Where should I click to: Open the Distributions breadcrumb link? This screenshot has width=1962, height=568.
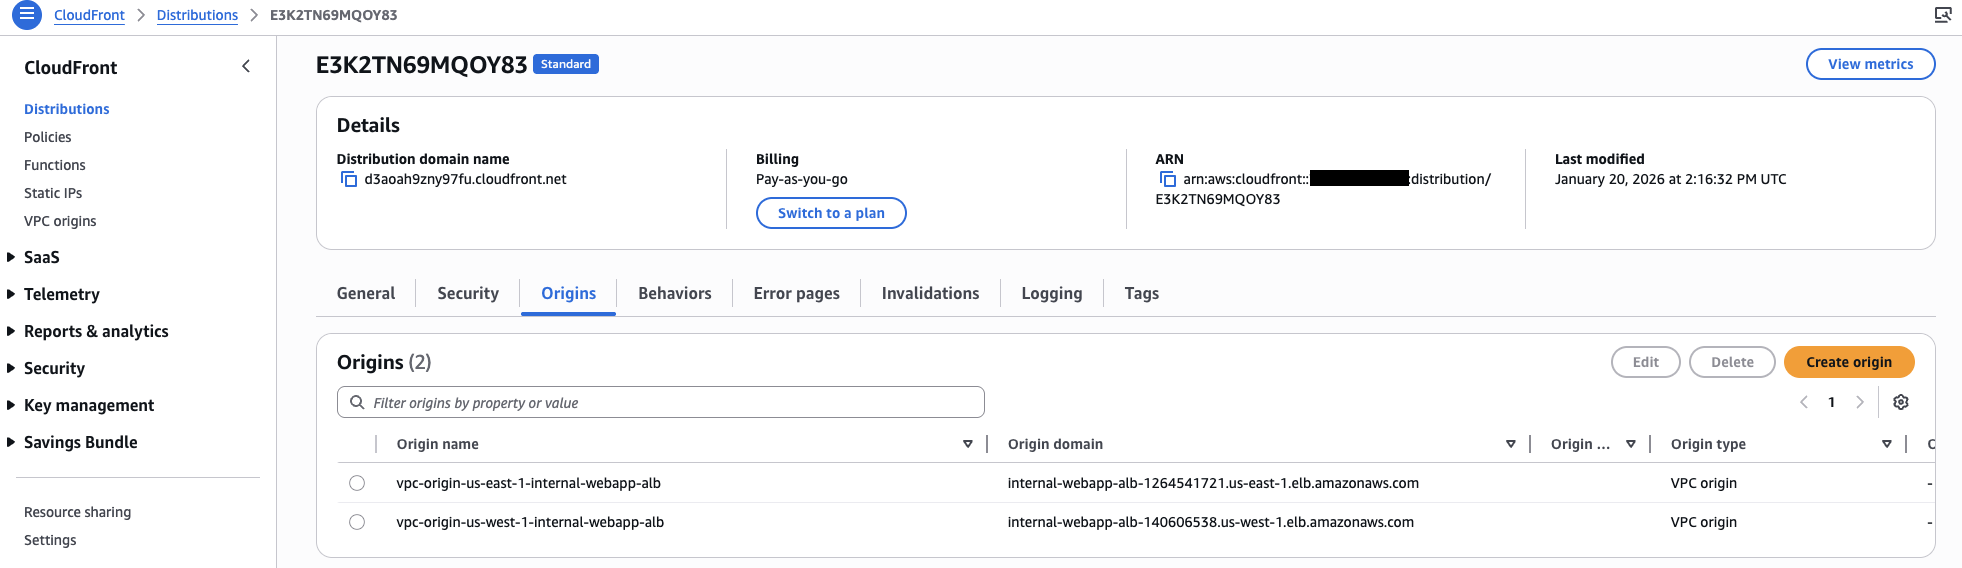tap(197, 15)
